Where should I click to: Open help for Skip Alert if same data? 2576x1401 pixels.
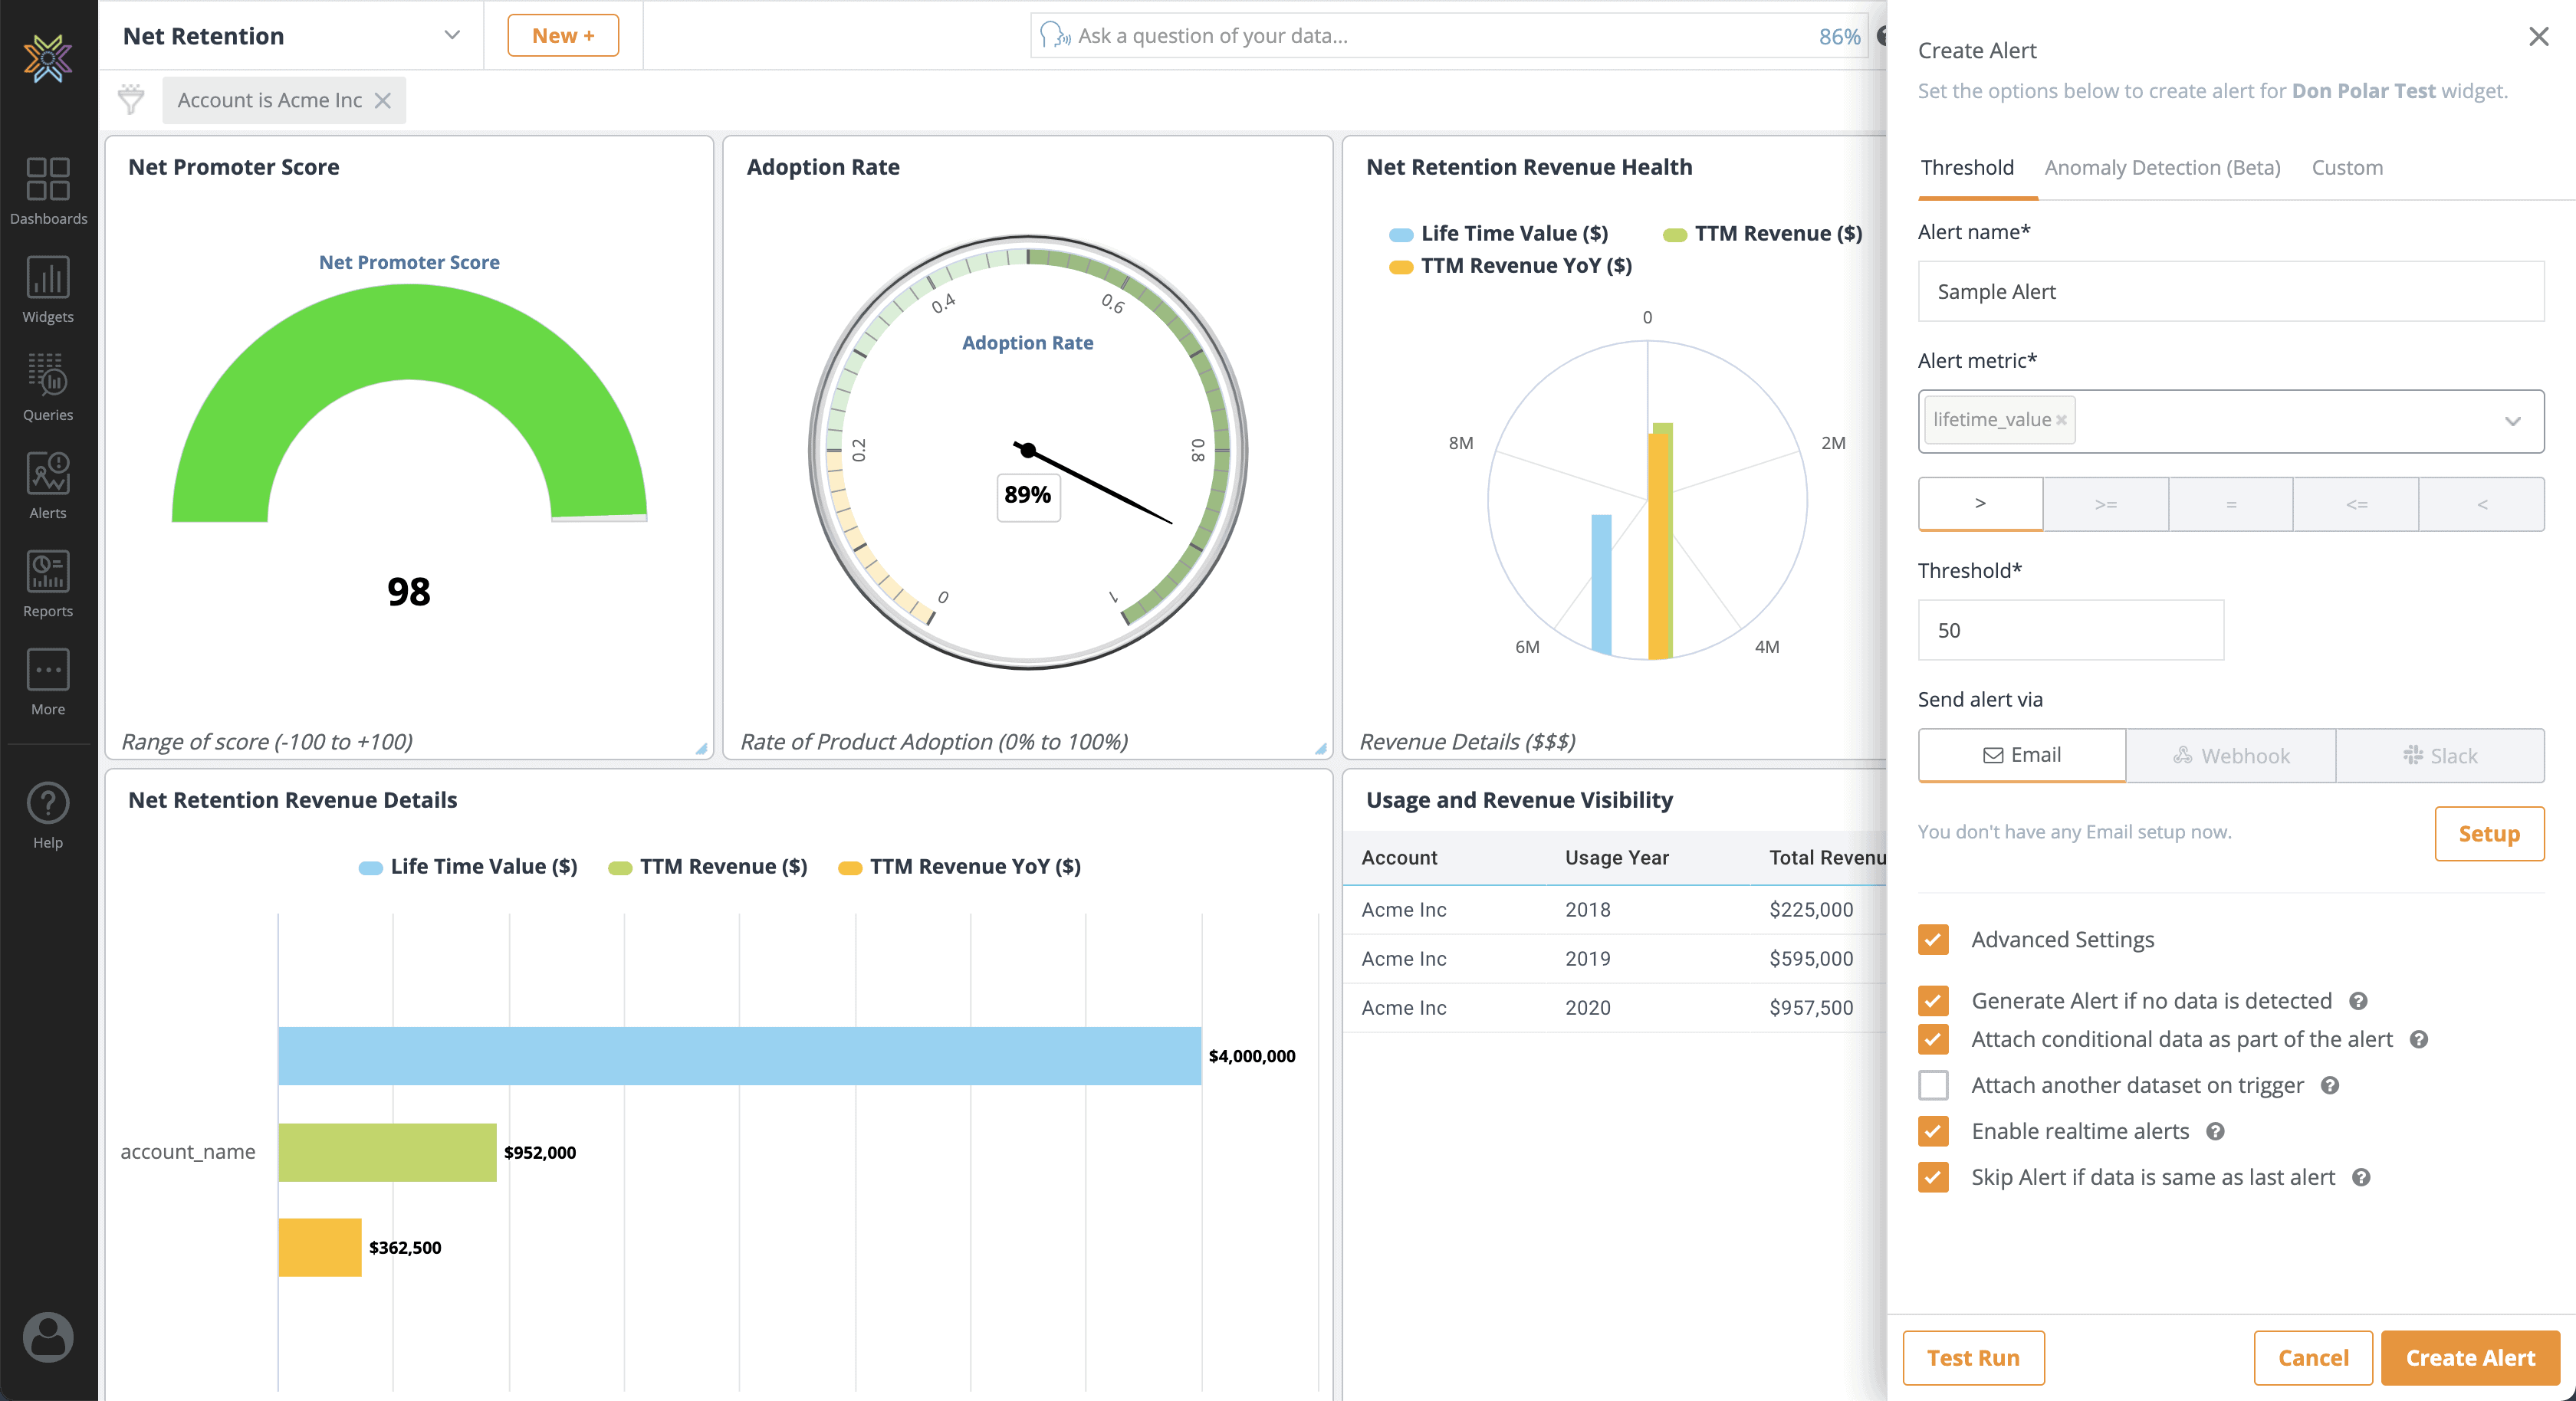pyautogui.click(x=2361, y=1177)
